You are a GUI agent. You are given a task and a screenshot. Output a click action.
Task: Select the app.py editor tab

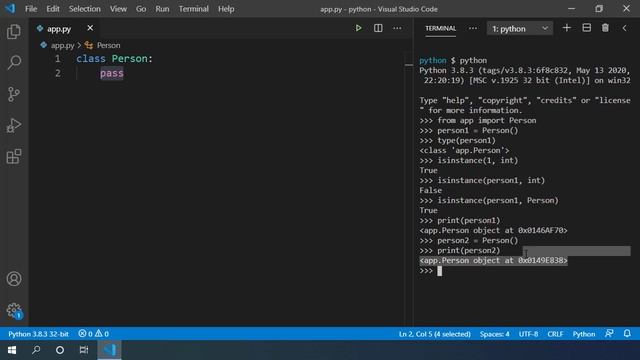[x=59, y=29]
